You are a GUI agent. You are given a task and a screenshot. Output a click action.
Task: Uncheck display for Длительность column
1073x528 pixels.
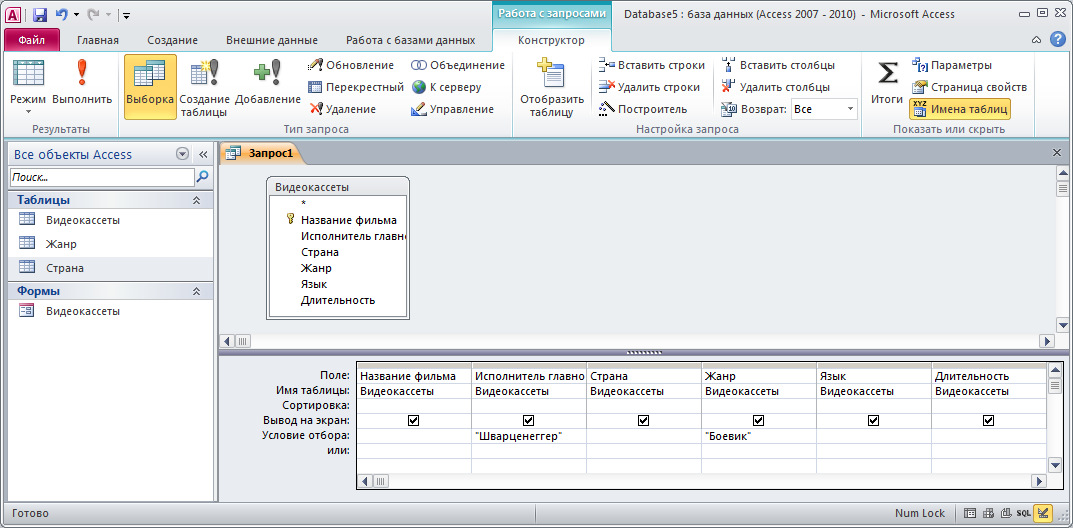(x=988, y=421)
